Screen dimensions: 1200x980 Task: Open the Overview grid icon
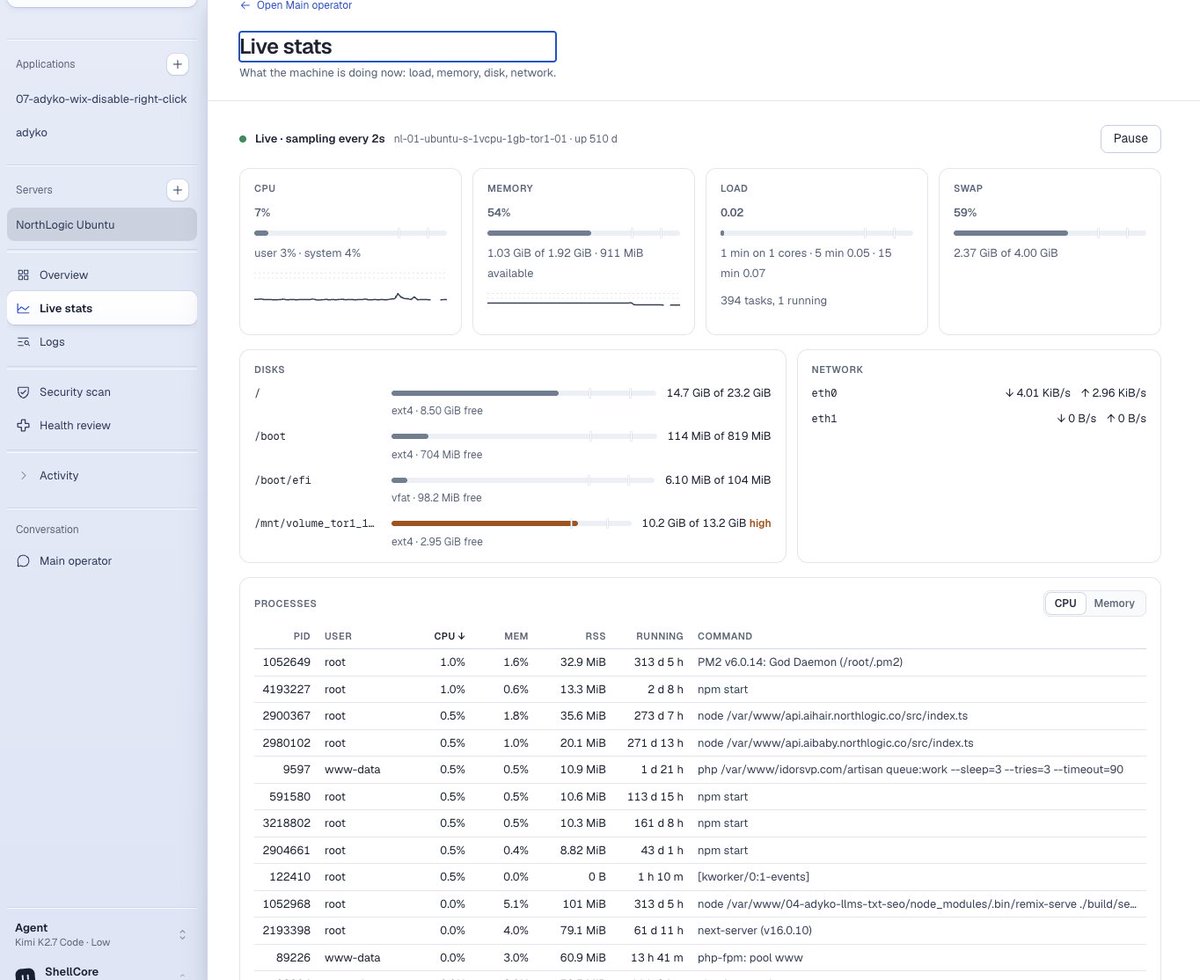23,275
